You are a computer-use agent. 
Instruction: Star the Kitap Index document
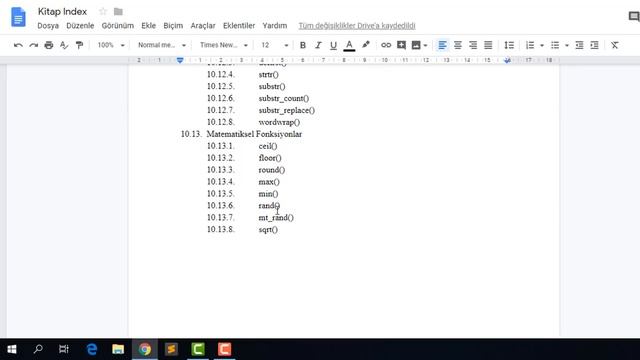(103, 11)
